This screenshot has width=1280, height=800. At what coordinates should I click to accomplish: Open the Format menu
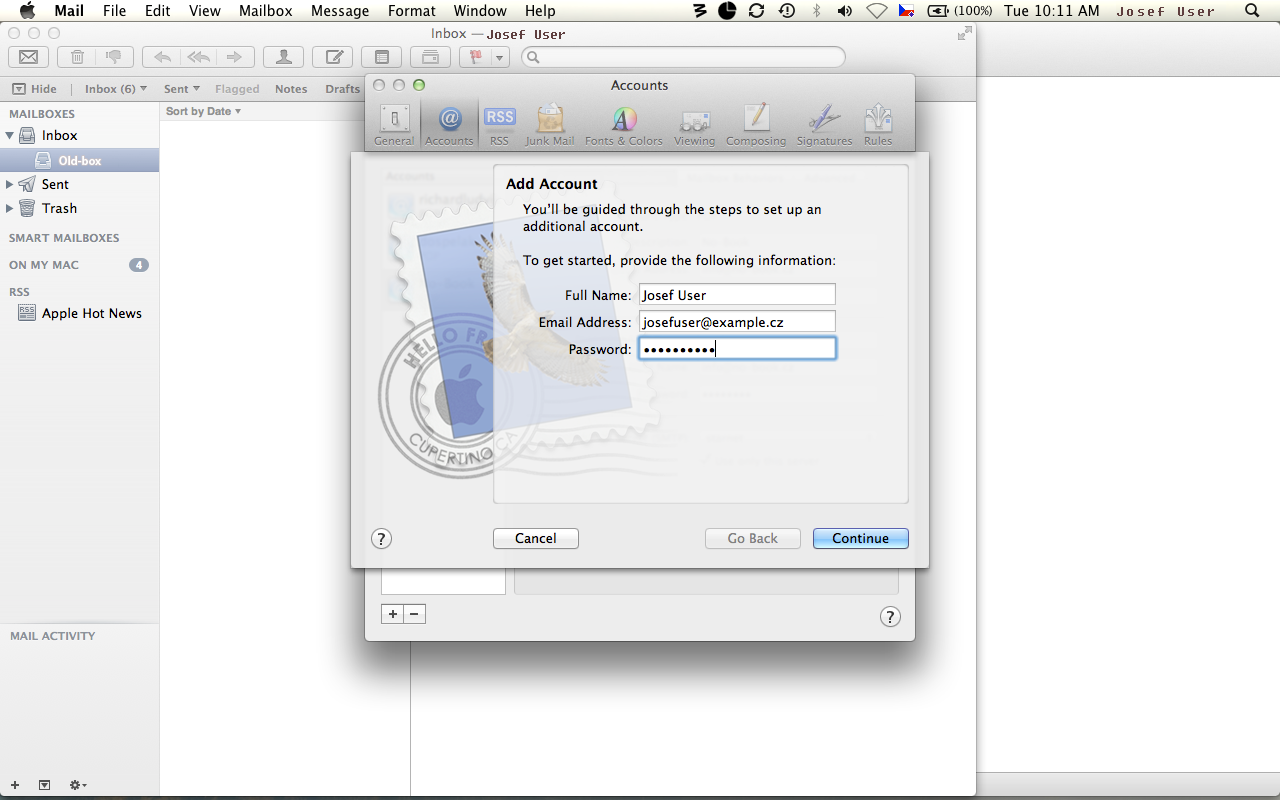pyautogui.click(x=412, y=11)
